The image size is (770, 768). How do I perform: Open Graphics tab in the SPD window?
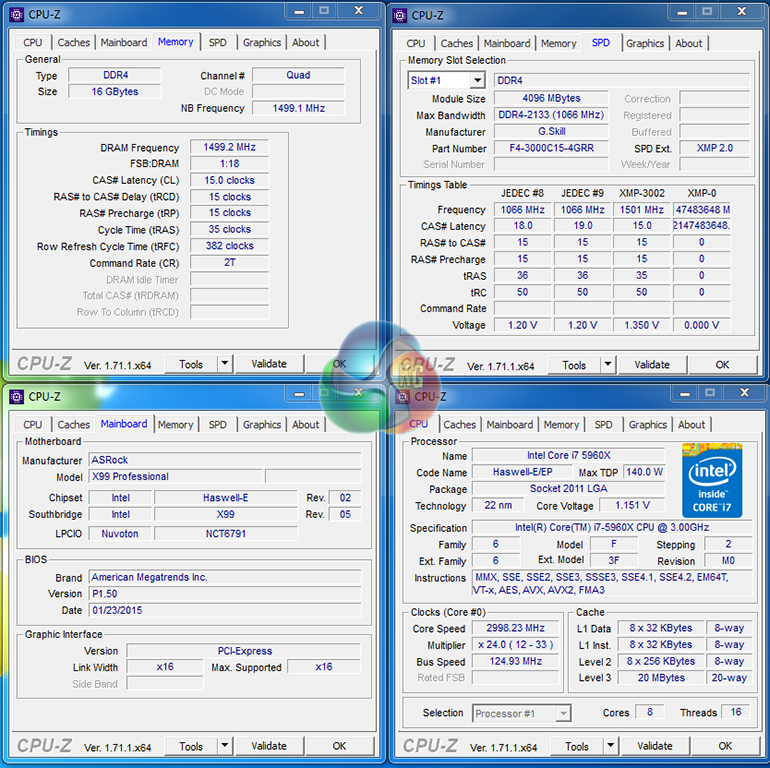645,43
